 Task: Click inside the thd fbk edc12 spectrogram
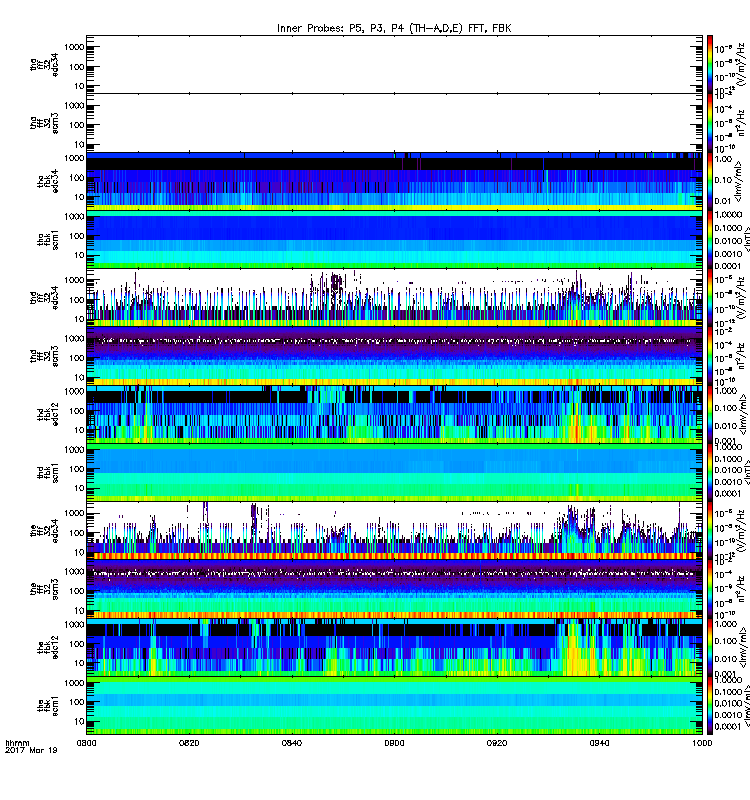[394, 415]
